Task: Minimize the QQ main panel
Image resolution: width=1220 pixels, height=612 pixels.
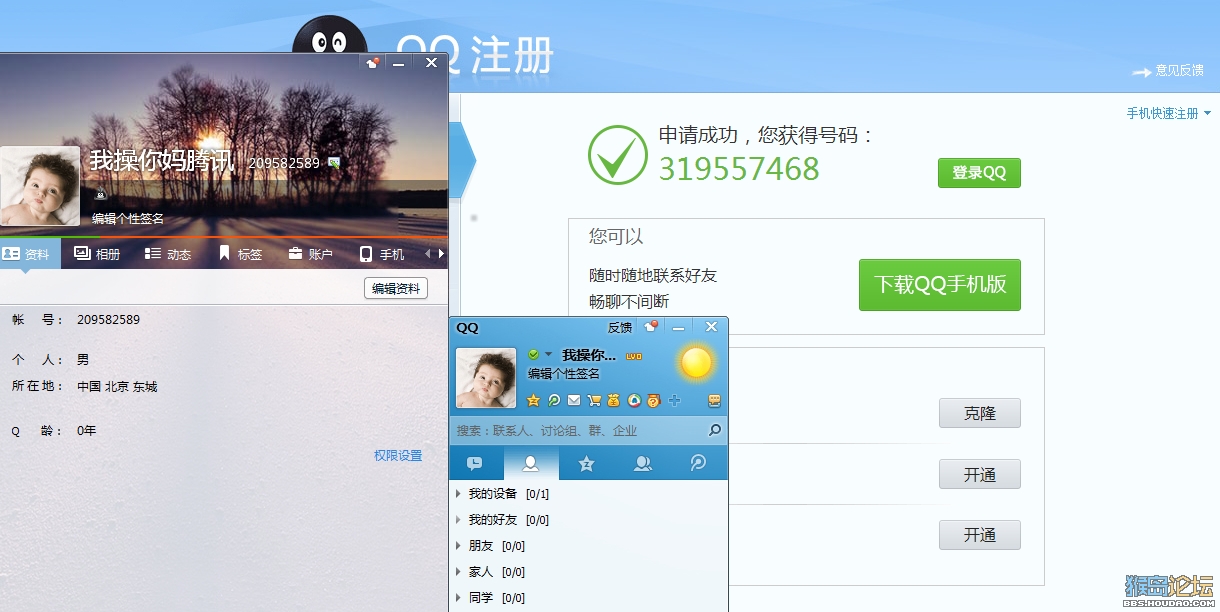Action: [x=679, y=327]
